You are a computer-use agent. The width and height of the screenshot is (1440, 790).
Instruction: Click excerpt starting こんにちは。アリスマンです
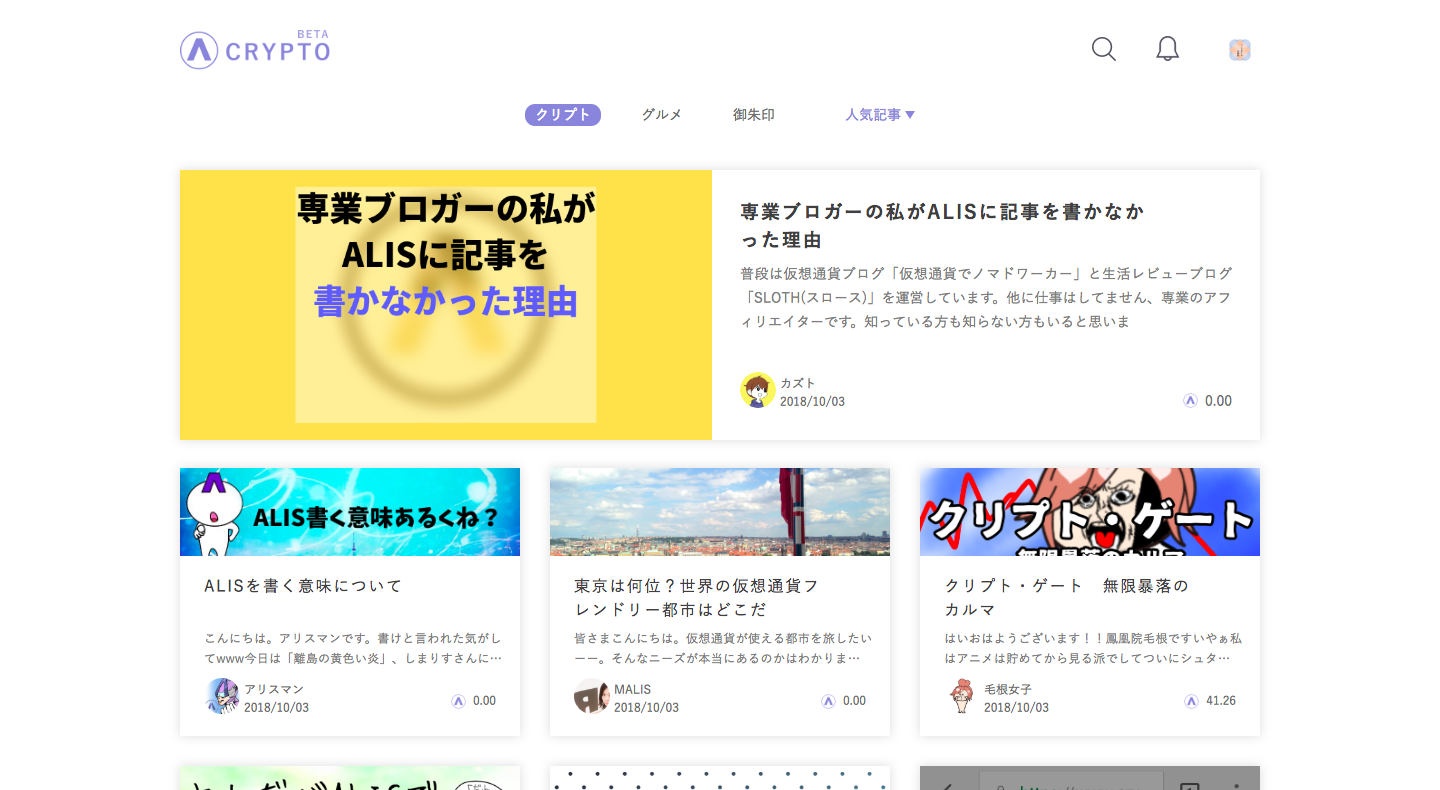[x=353, y=648]
